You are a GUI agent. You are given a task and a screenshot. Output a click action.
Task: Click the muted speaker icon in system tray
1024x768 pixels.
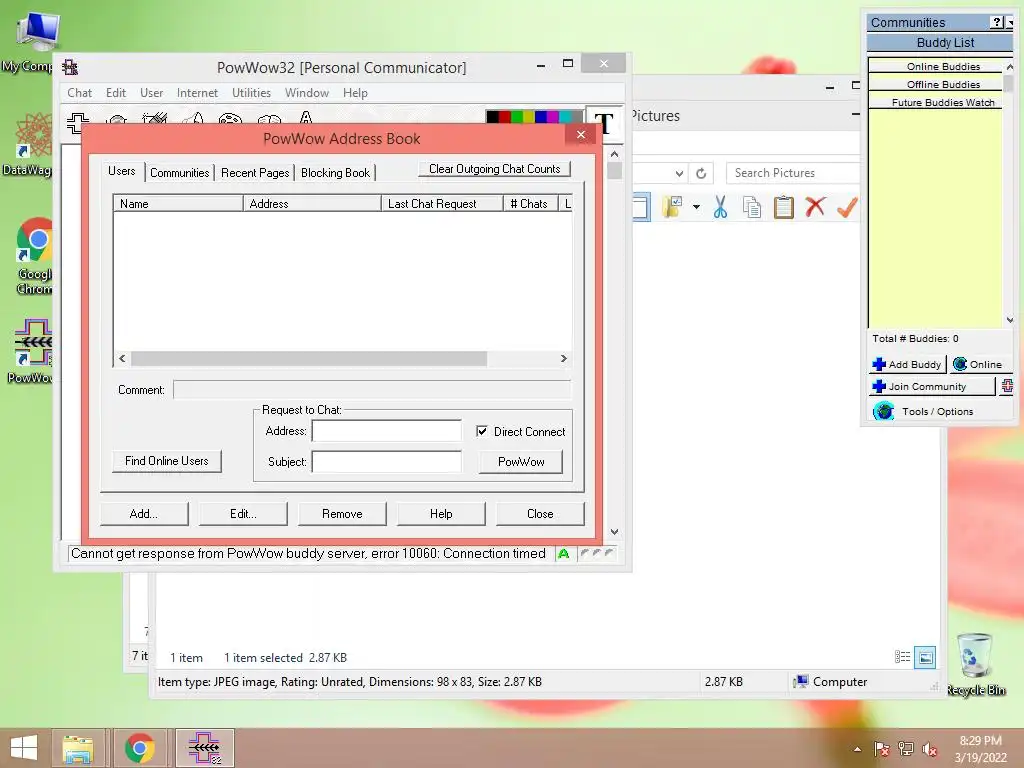[x=929, y=749]
